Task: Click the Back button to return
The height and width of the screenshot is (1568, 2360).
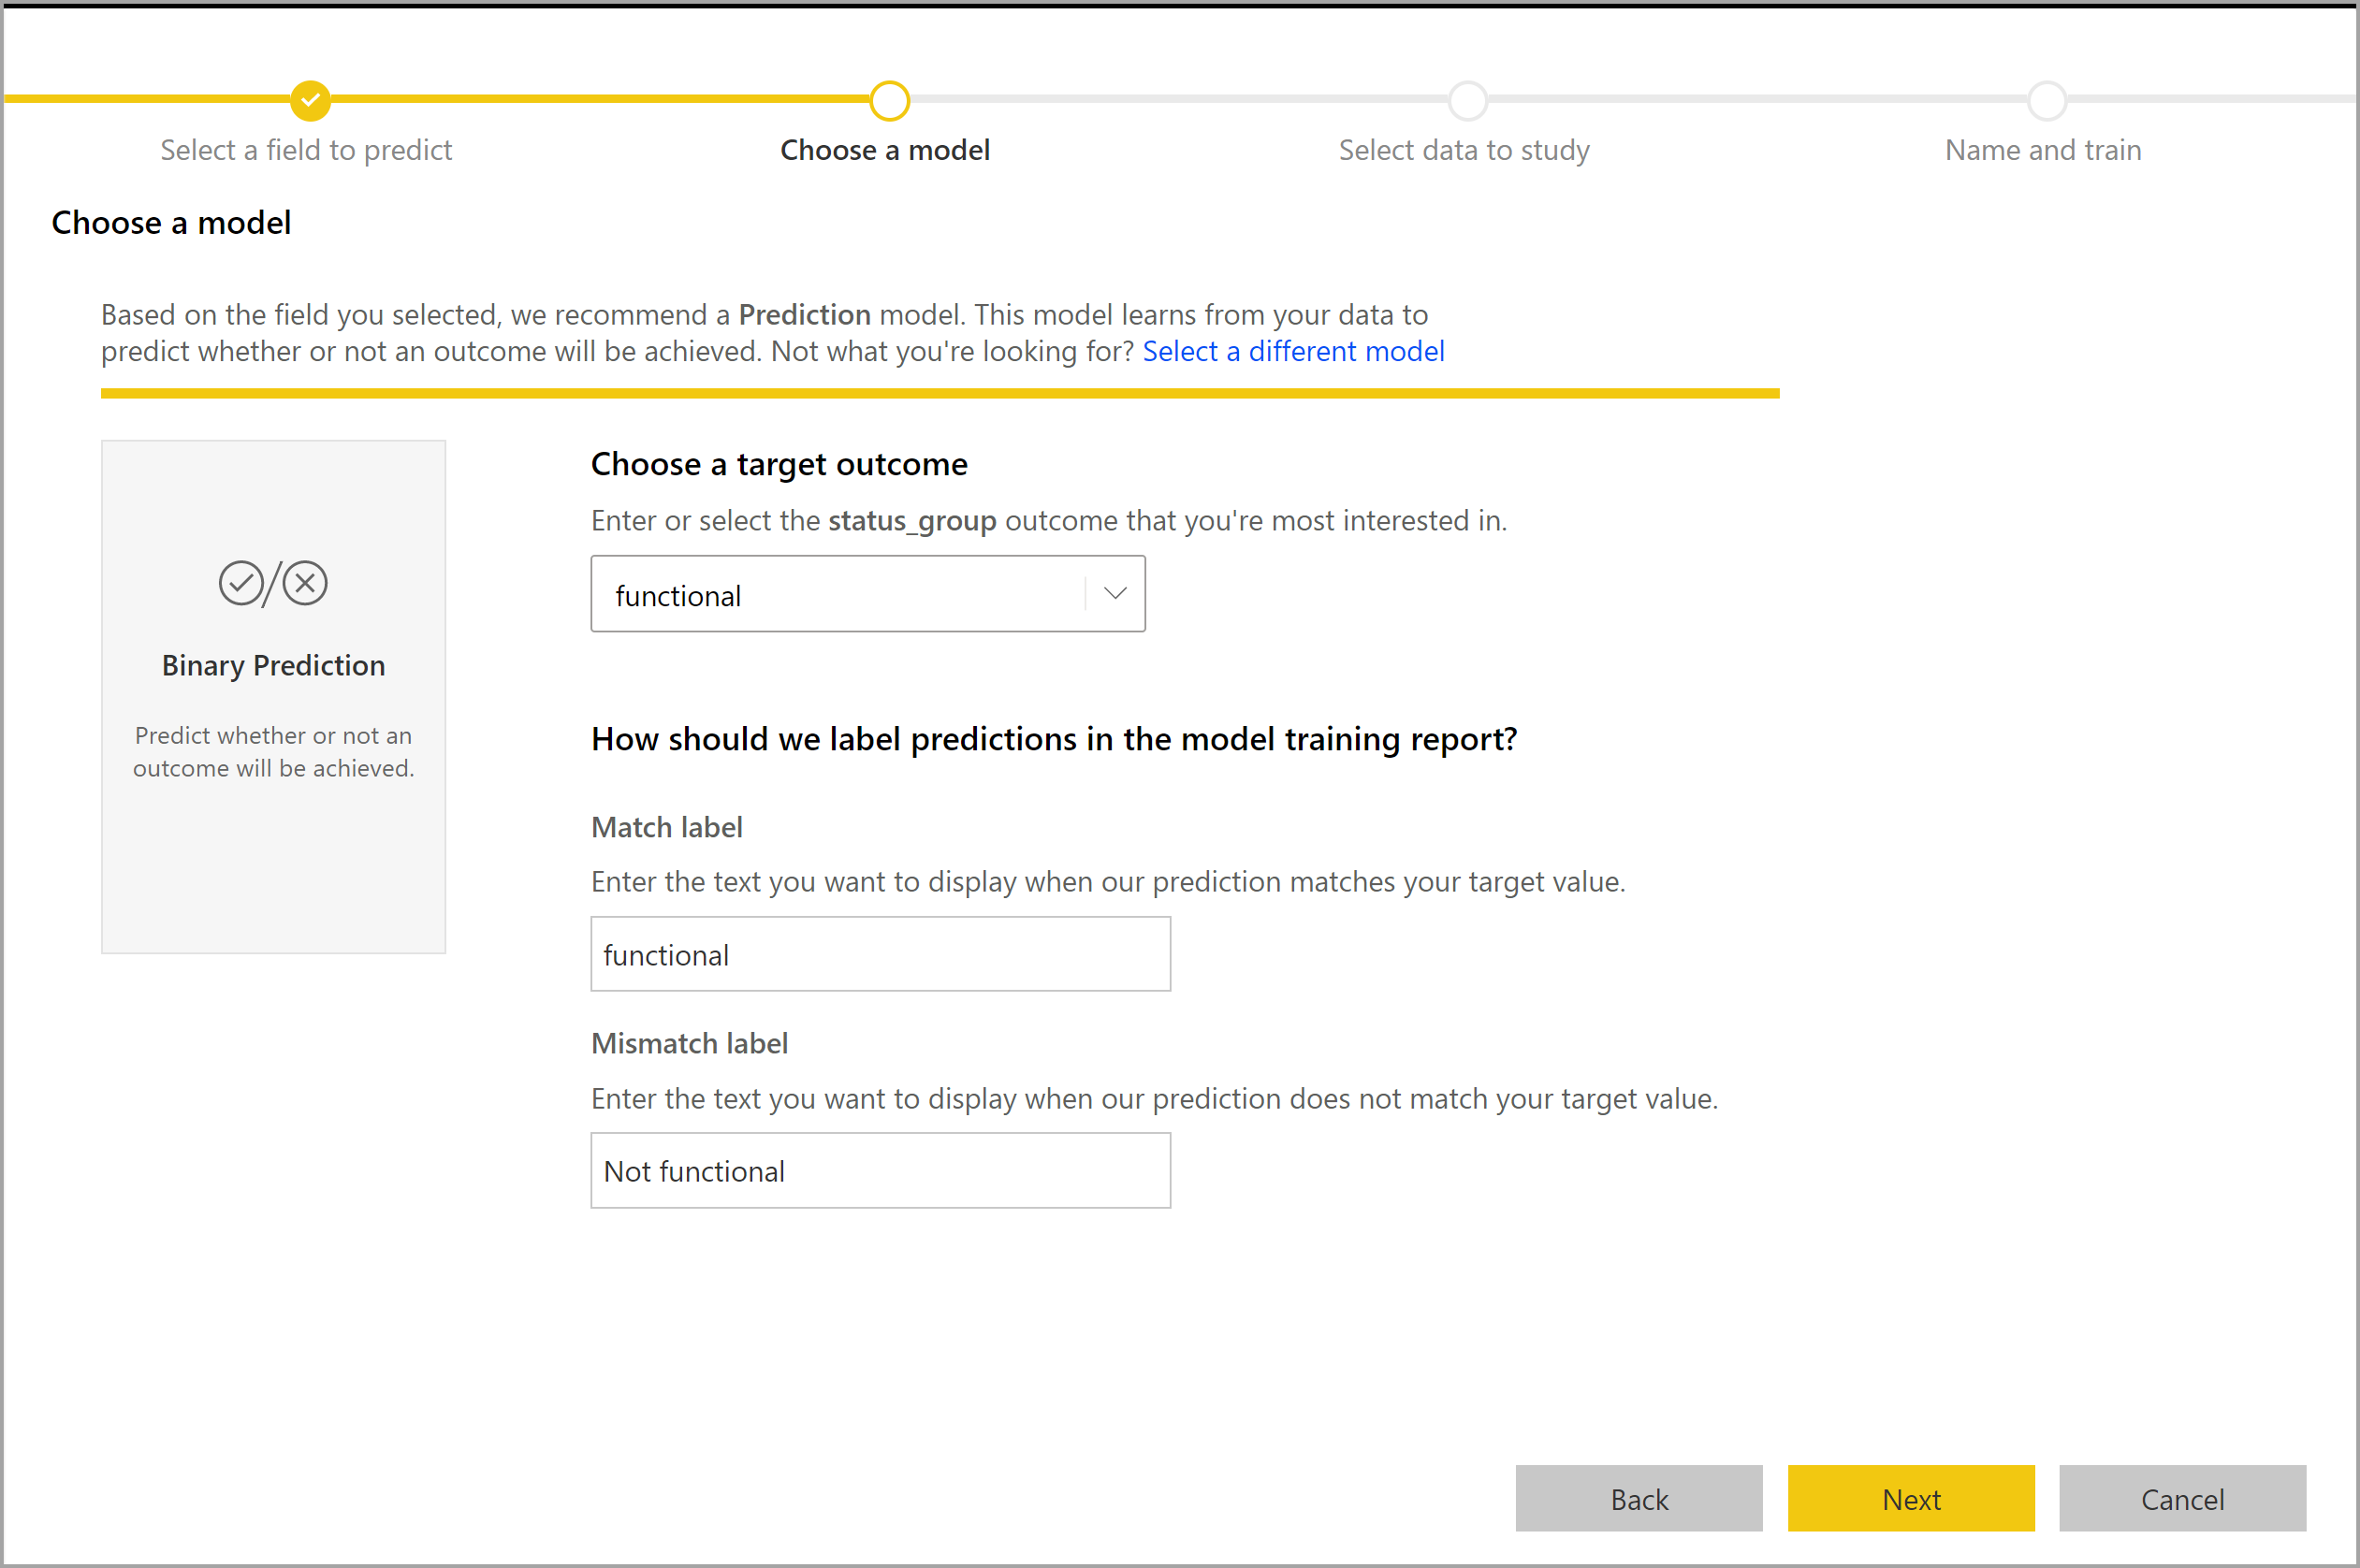Action: click(x=1642, y=1498)
